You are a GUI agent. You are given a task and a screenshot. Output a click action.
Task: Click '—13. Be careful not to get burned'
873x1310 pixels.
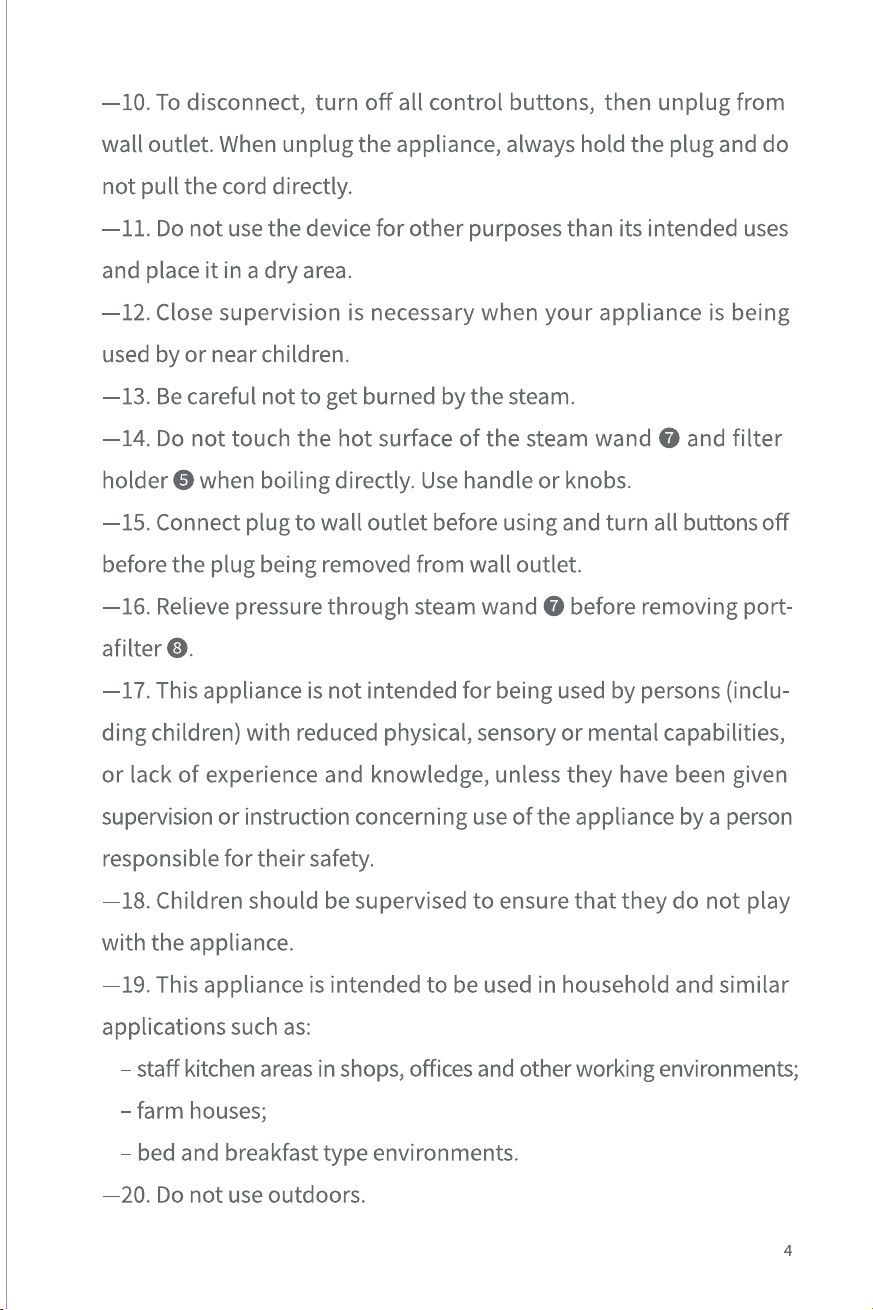pos(338,397)
